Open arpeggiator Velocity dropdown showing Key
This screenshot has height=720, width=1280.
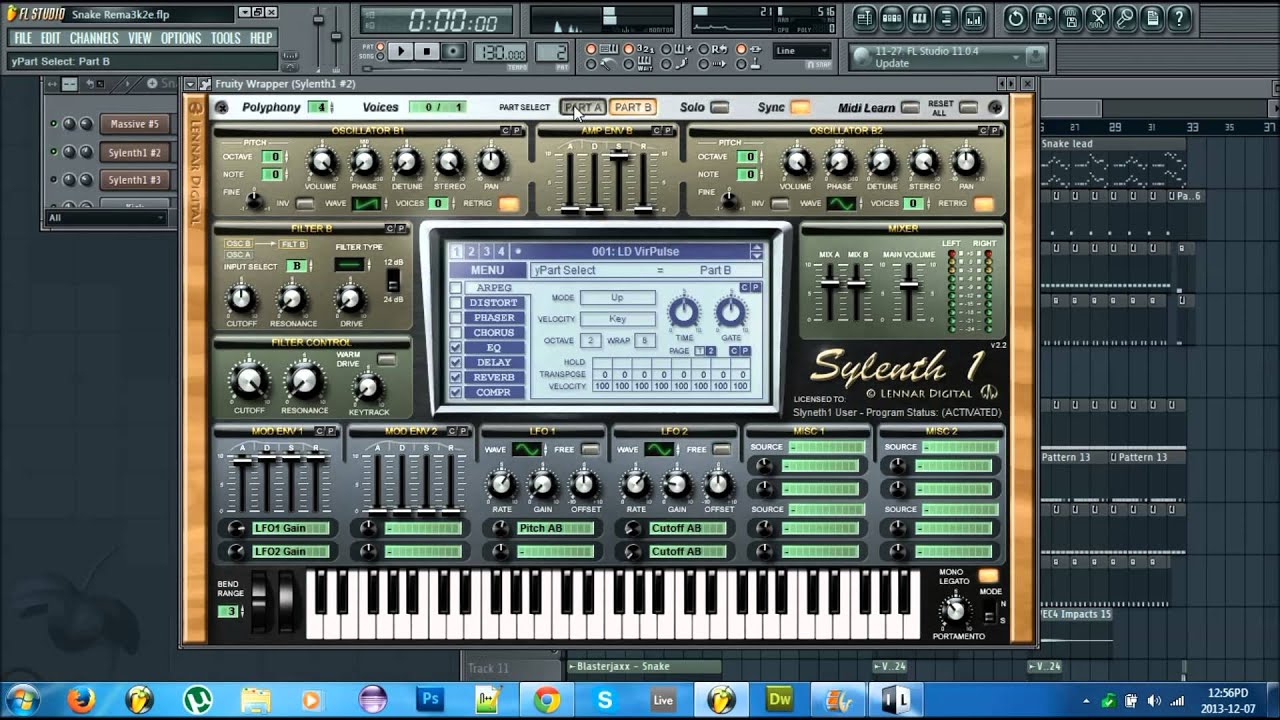pos(618,319)
